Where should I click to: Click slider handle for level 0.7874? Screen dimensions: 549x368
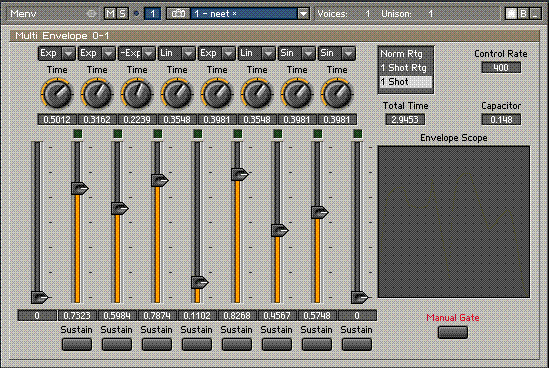point(159,180)
